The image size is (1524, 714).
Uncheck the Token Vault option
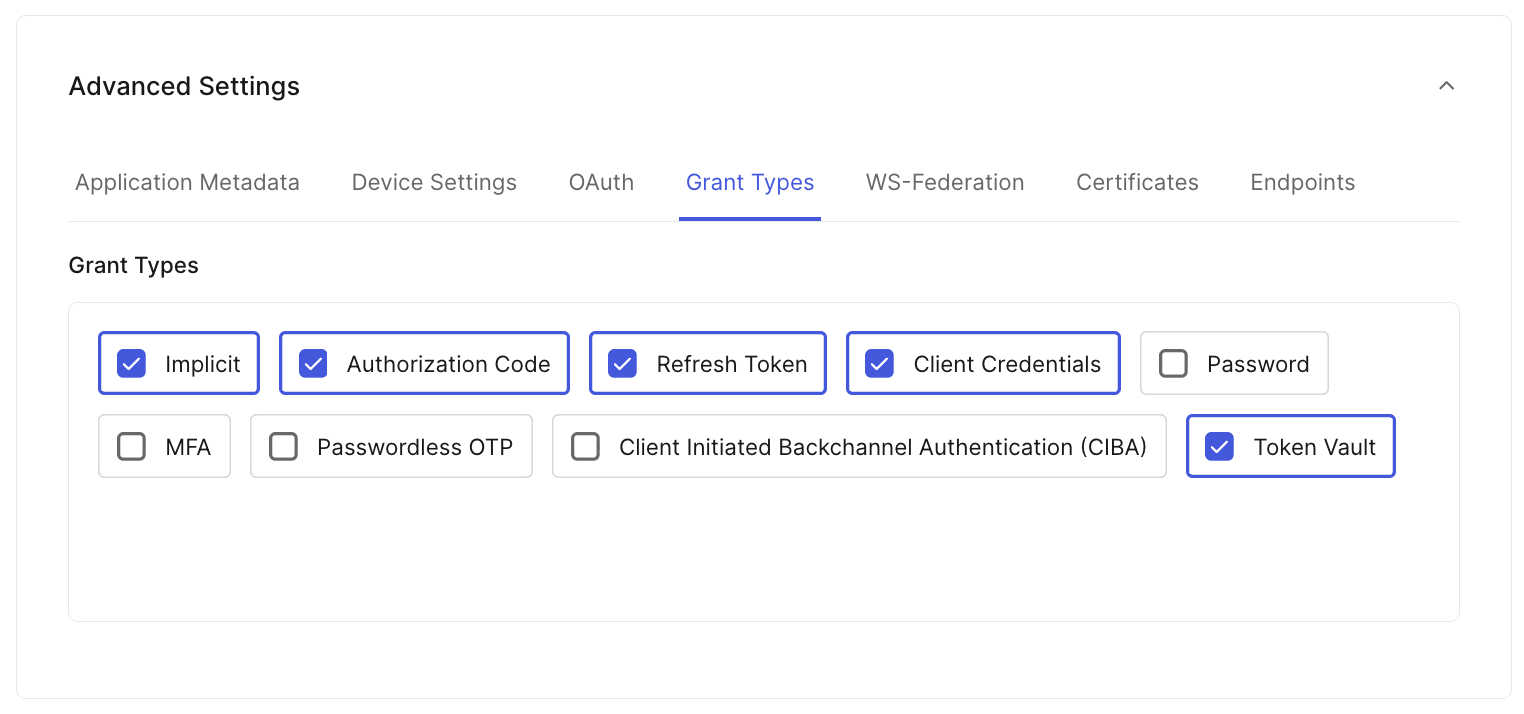[x=1218, y=446]
